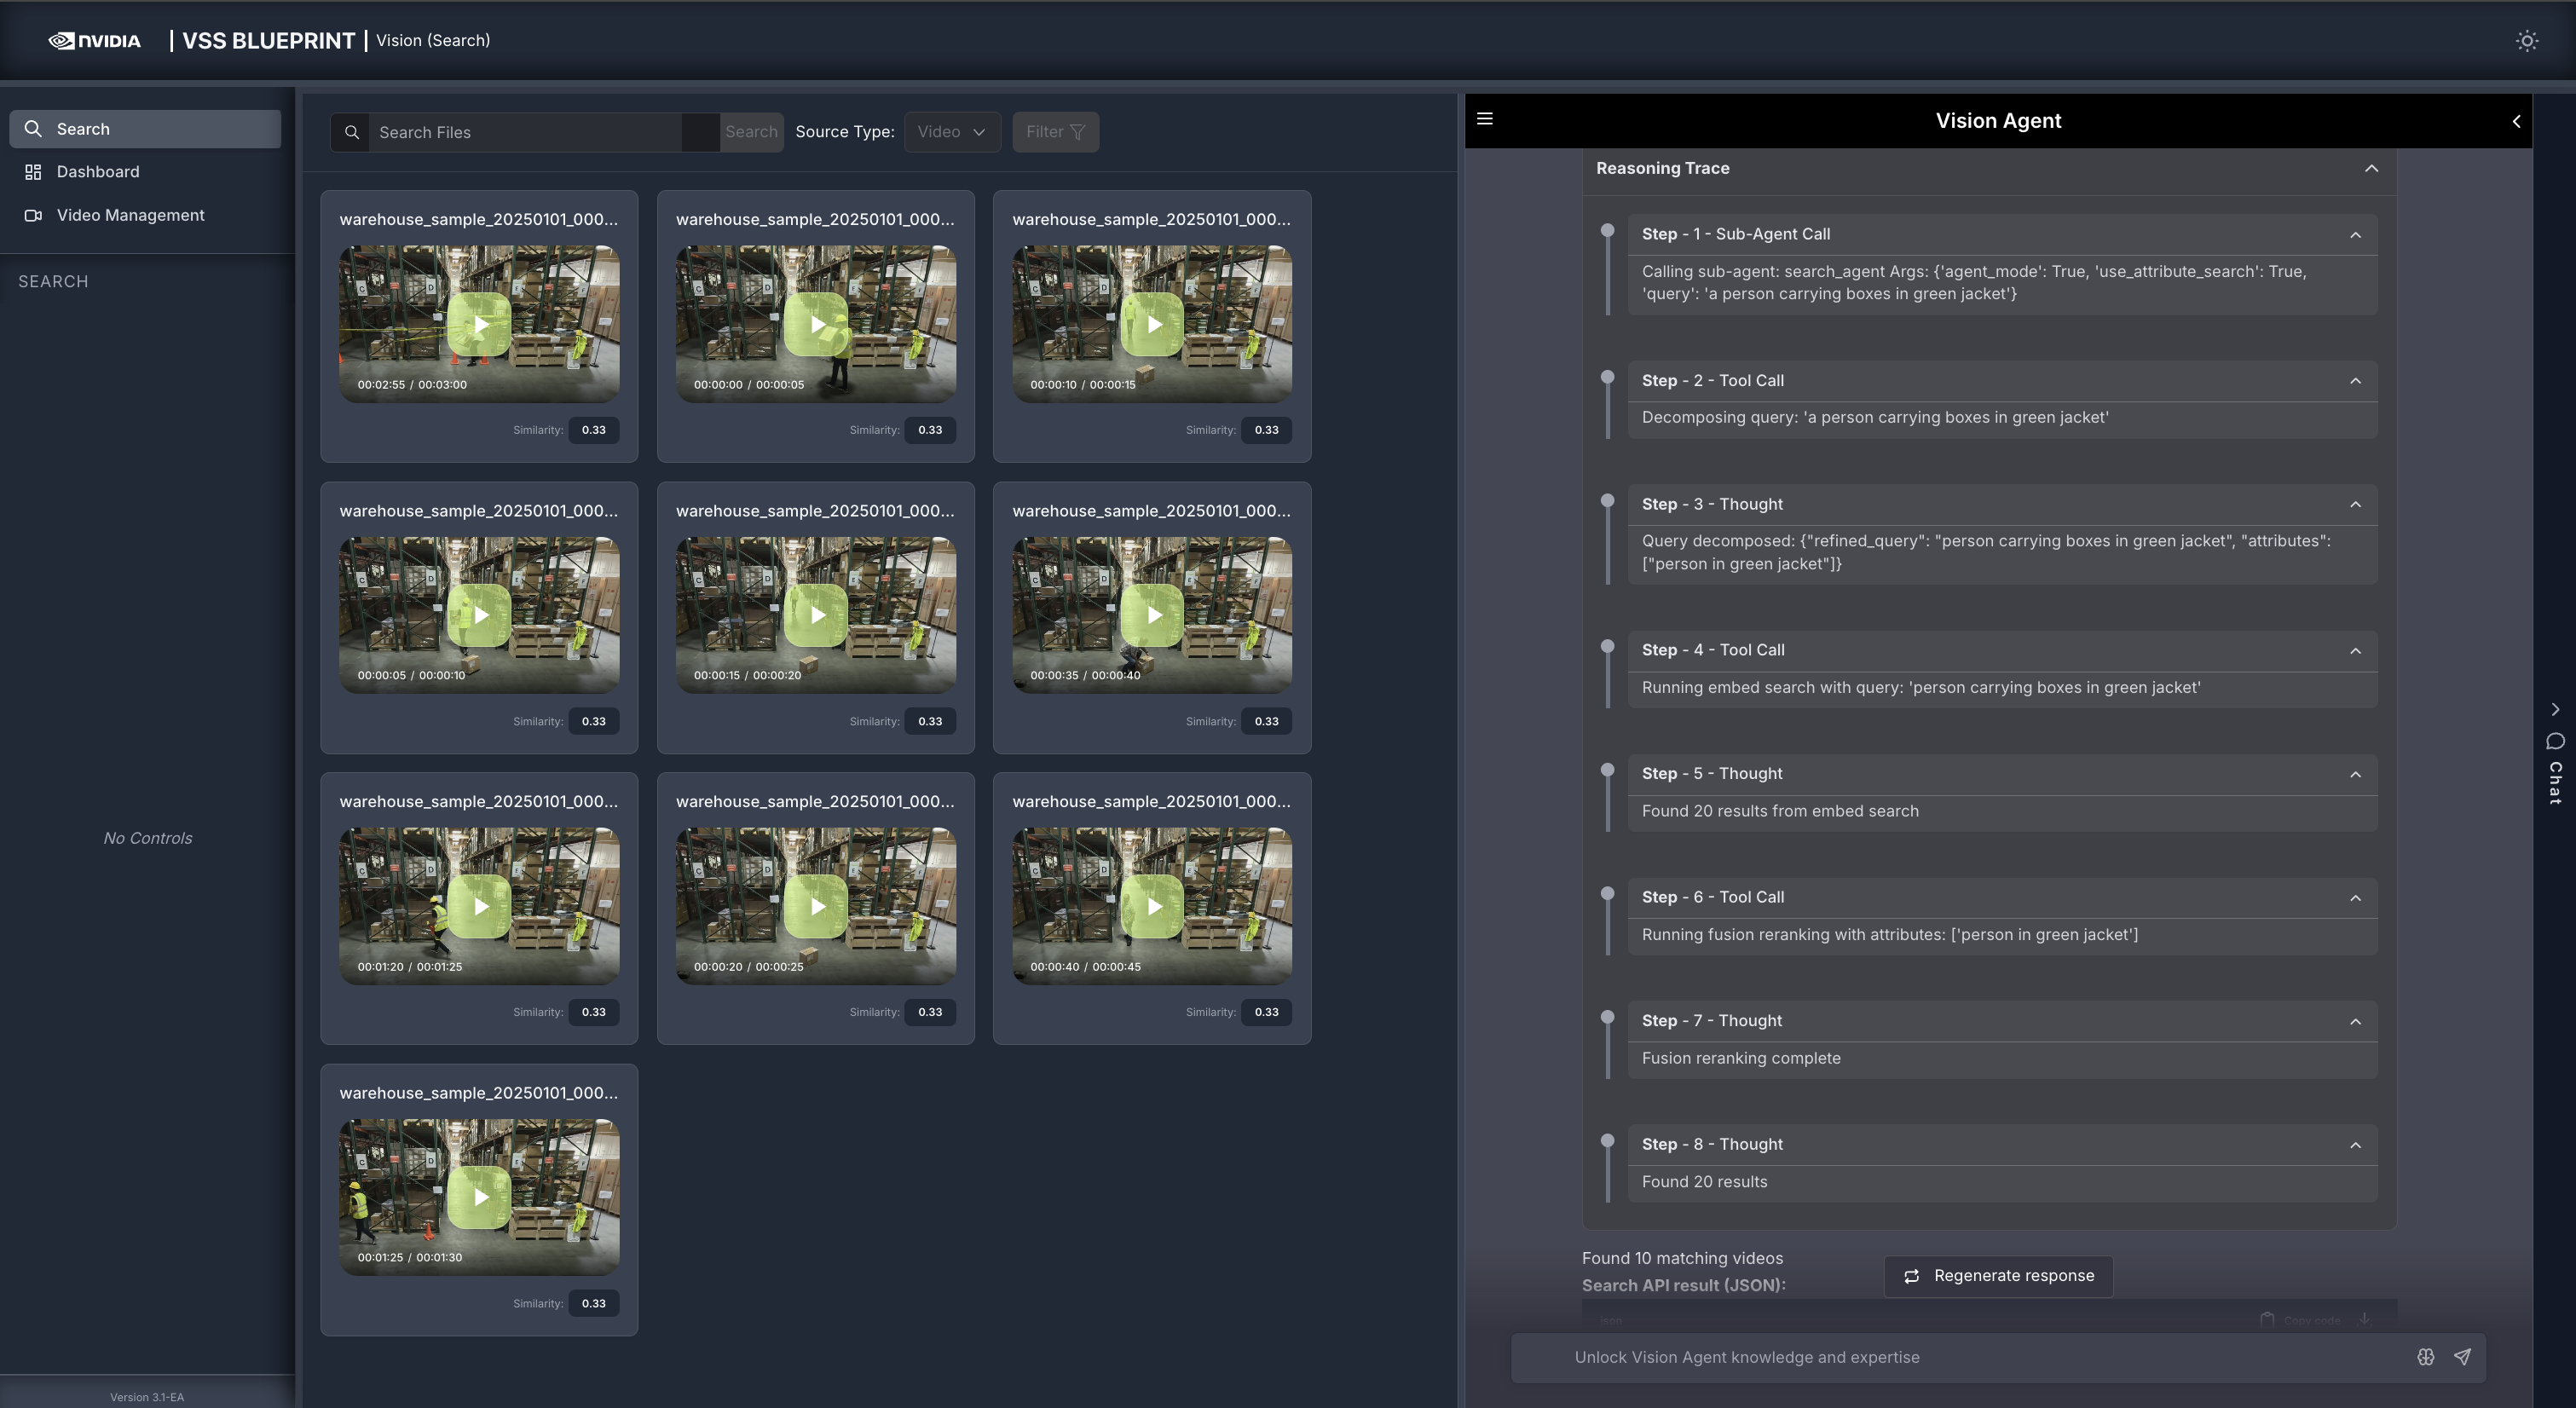Click the send message paper plane icon
2576x1408 pixels.
[x=2462, y=1357]
